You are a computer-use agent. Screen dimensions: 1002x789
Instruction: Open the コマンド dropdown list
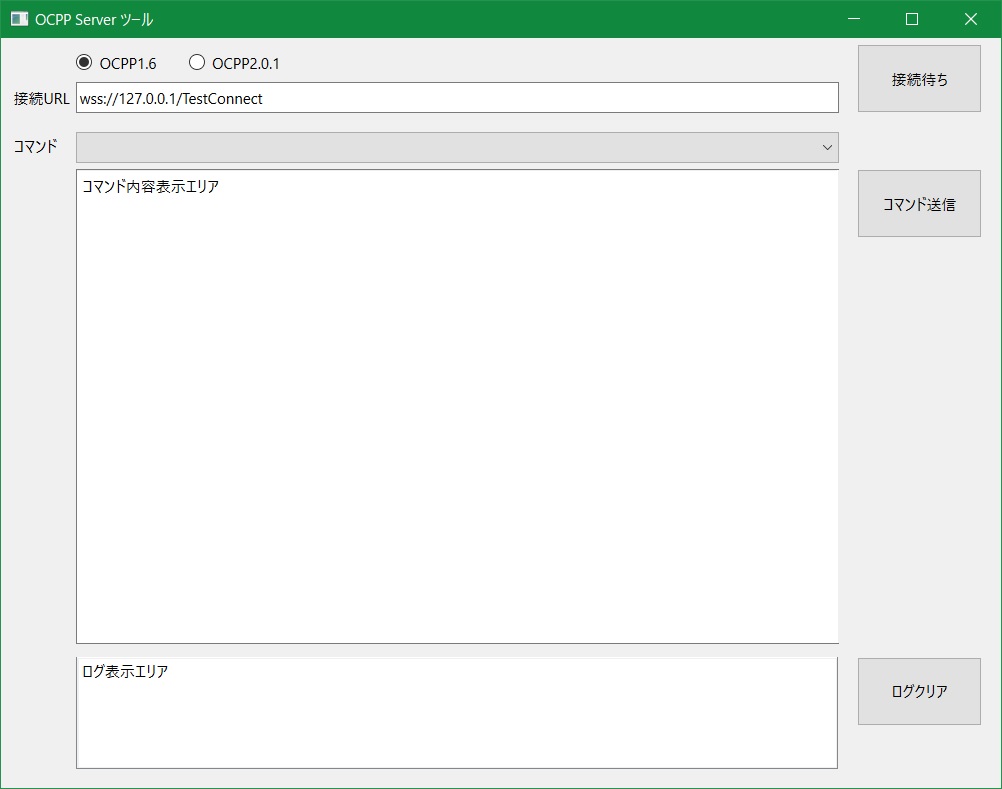(457, 148)
